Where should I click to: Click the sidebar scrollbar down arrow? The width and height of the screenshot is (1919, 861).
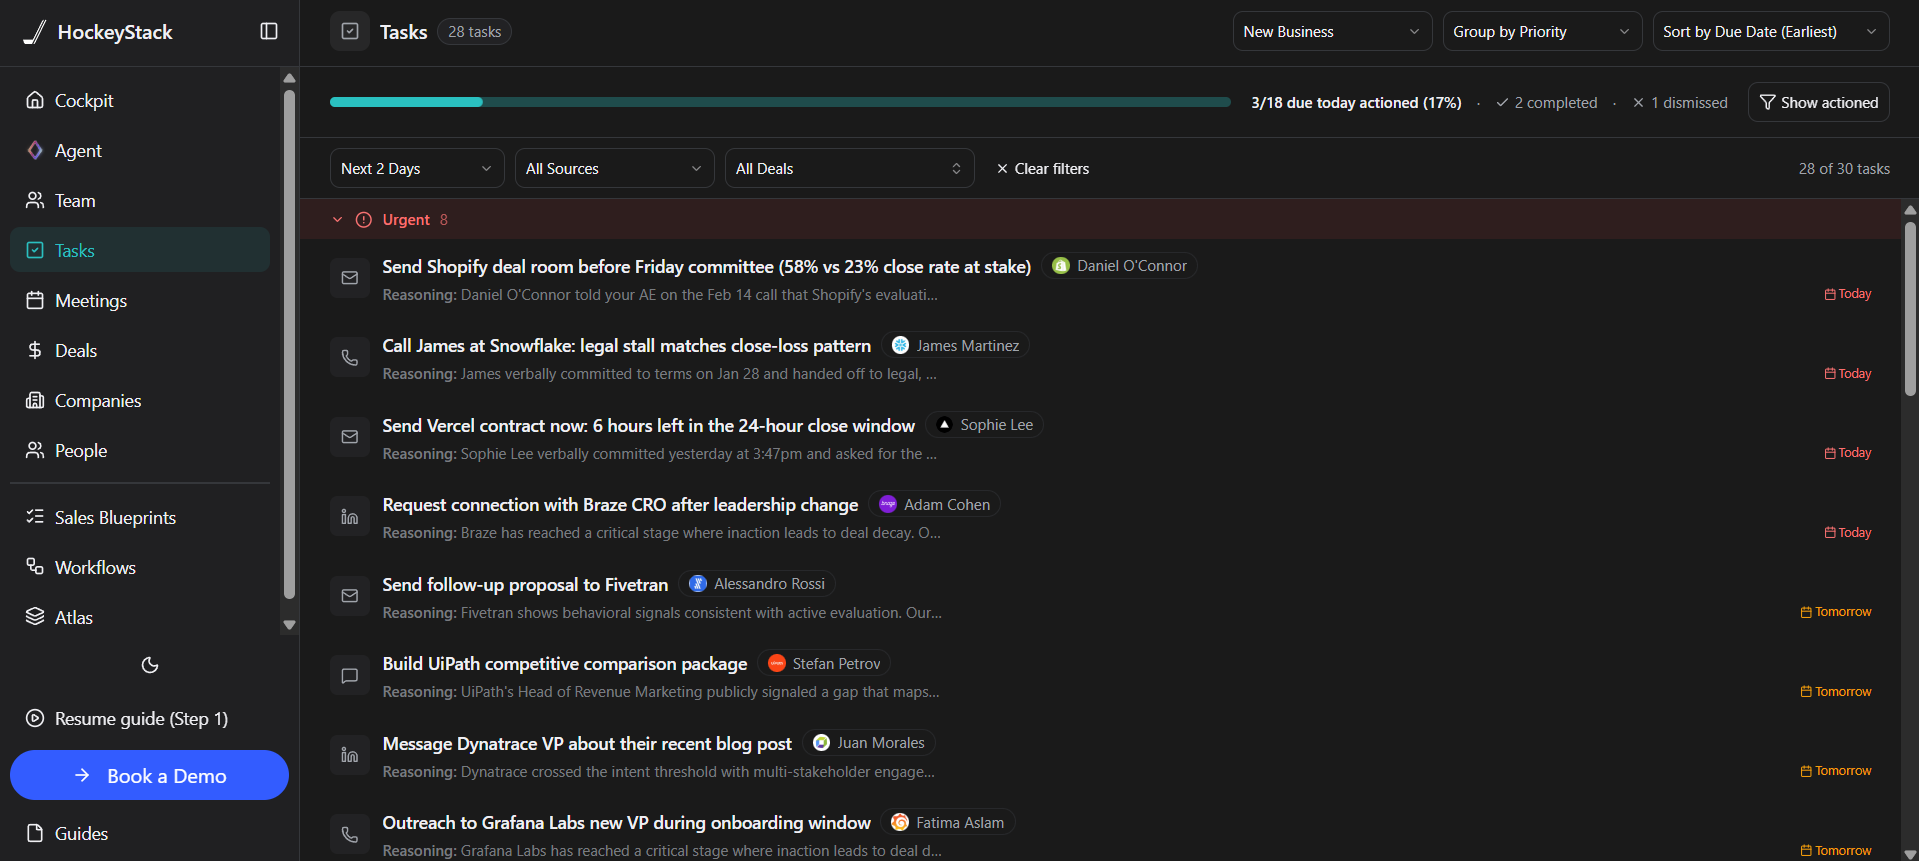click(x=289, y=625)
